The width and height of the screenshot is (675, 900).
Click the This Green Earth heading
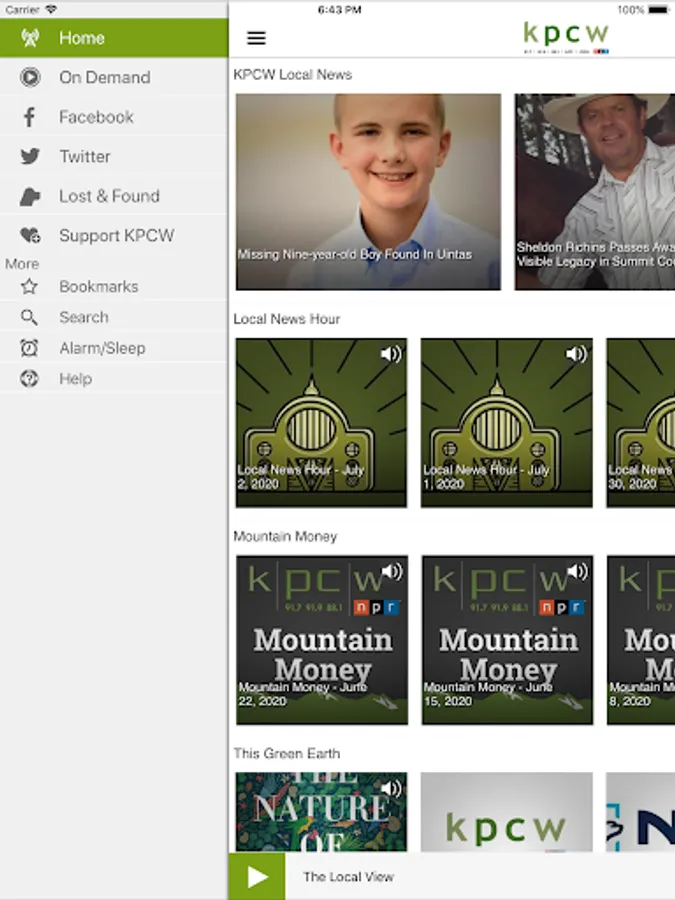click(x=286, y=754)
